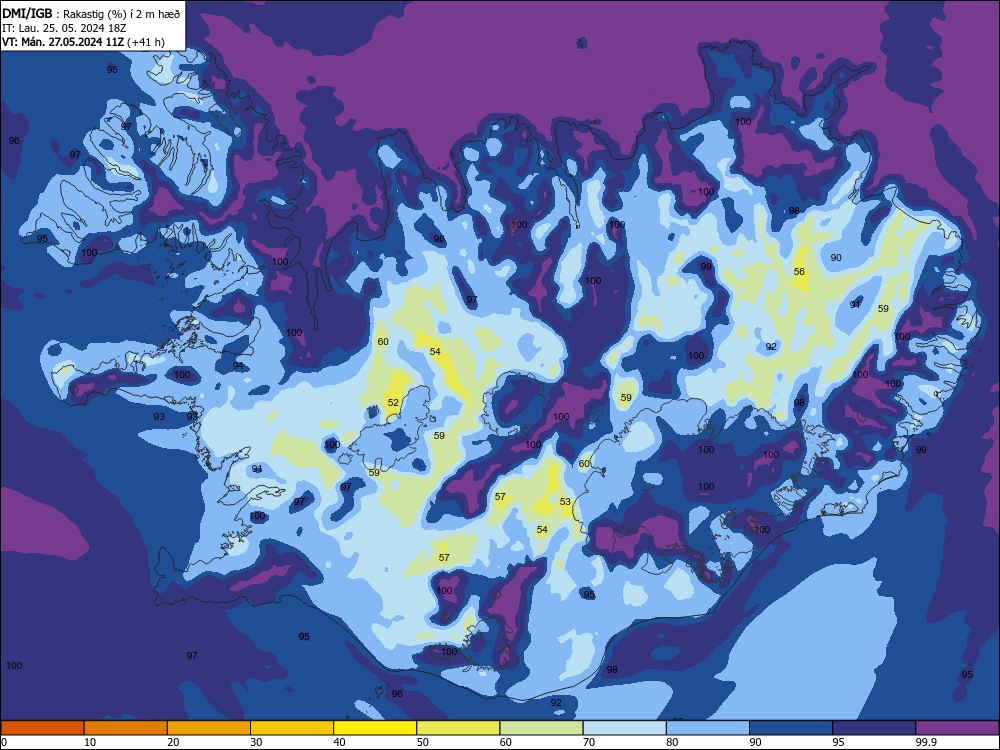Screen dimensions: 1000x750
Task: Click the 'VT: Mán. 27.05.2024 11Z (+41 h)' line
Action: (84, 42)
